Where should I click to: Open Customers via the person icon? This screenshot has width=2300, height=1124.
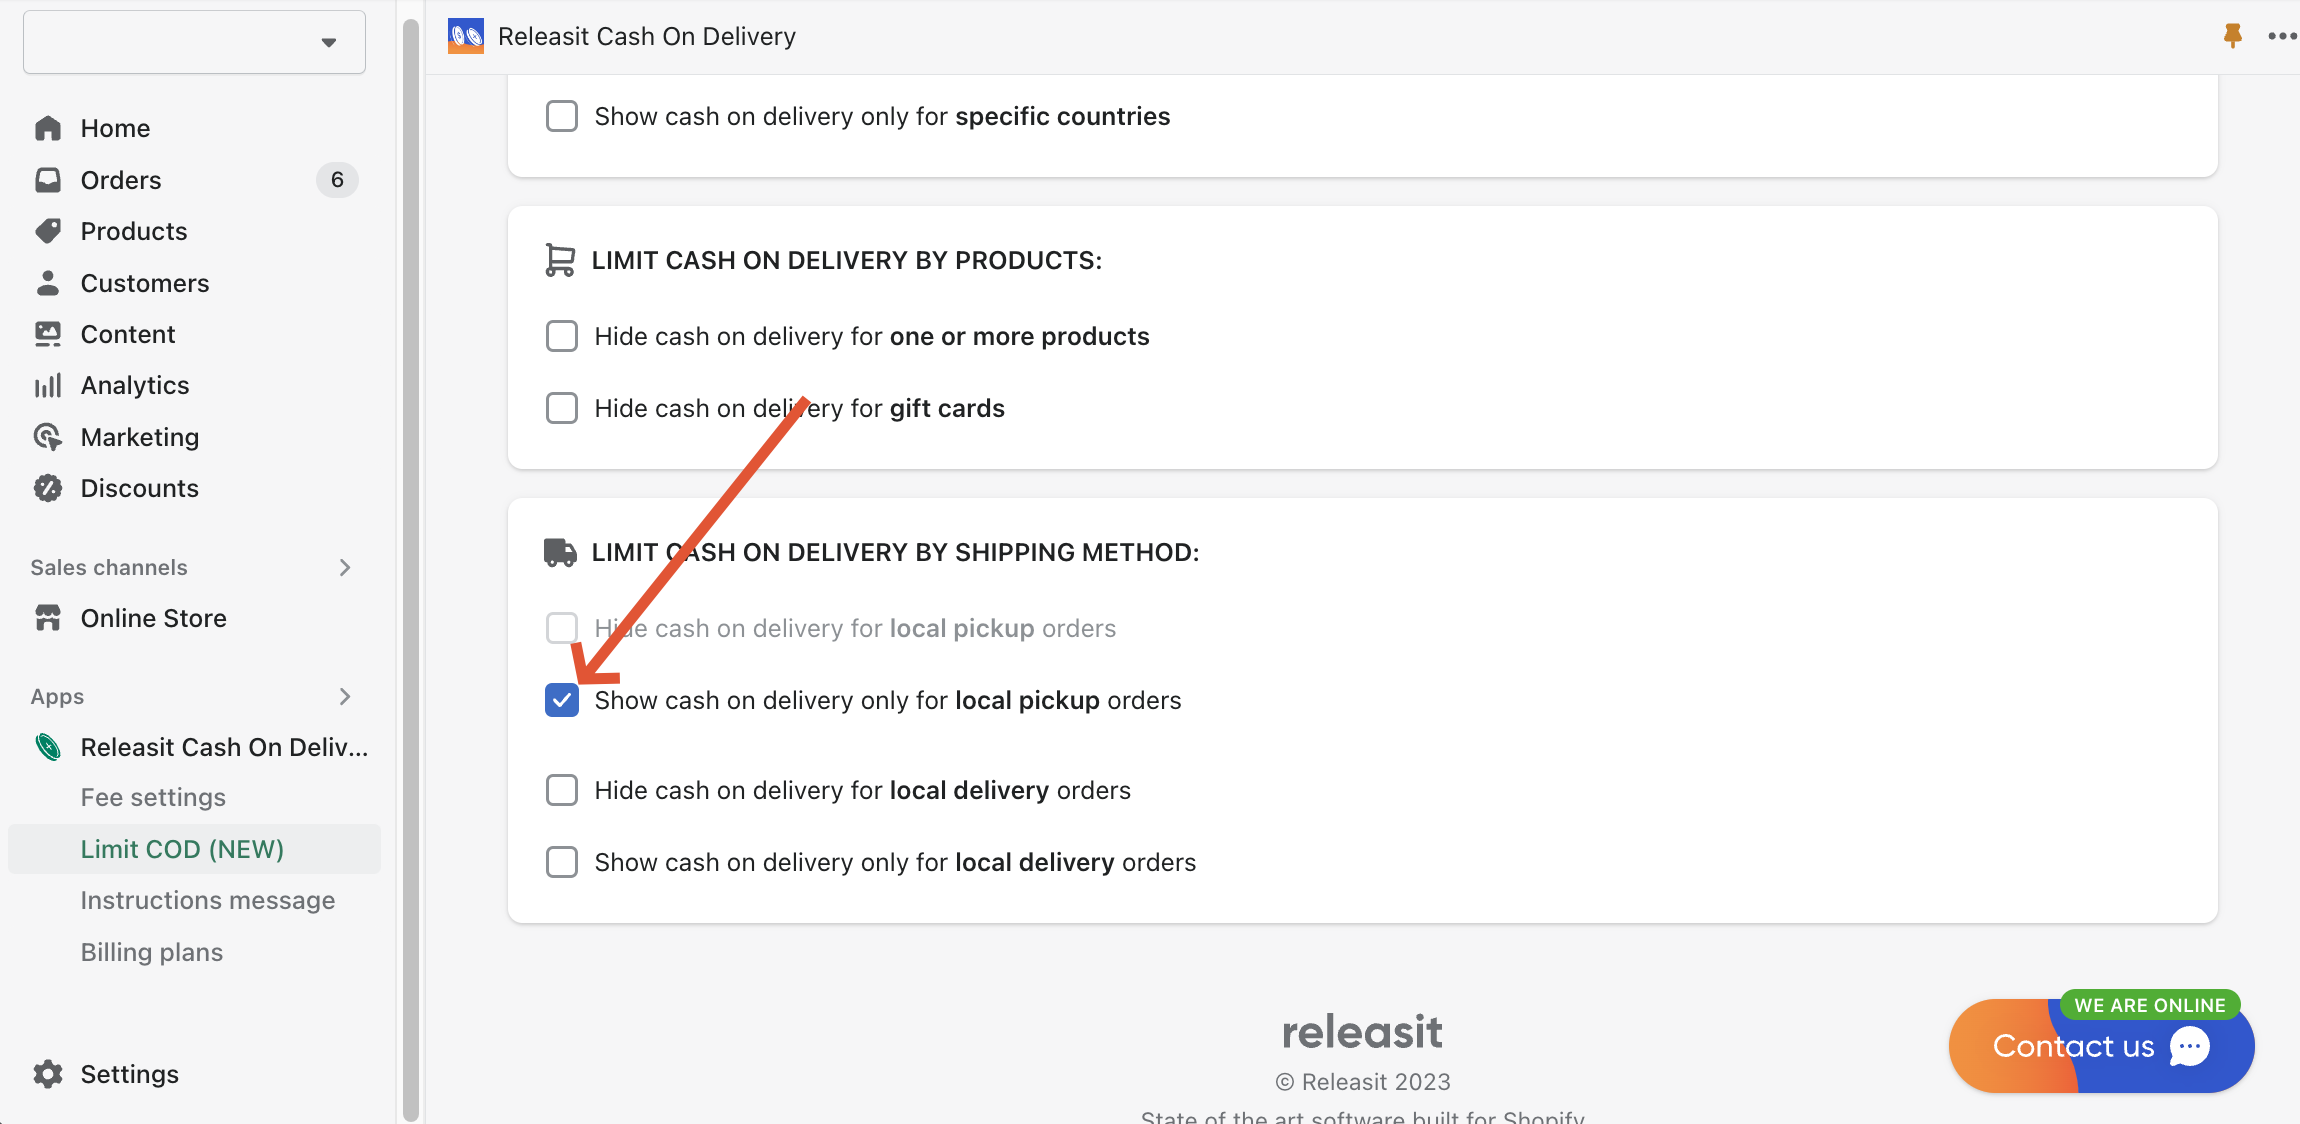(47, 283)
